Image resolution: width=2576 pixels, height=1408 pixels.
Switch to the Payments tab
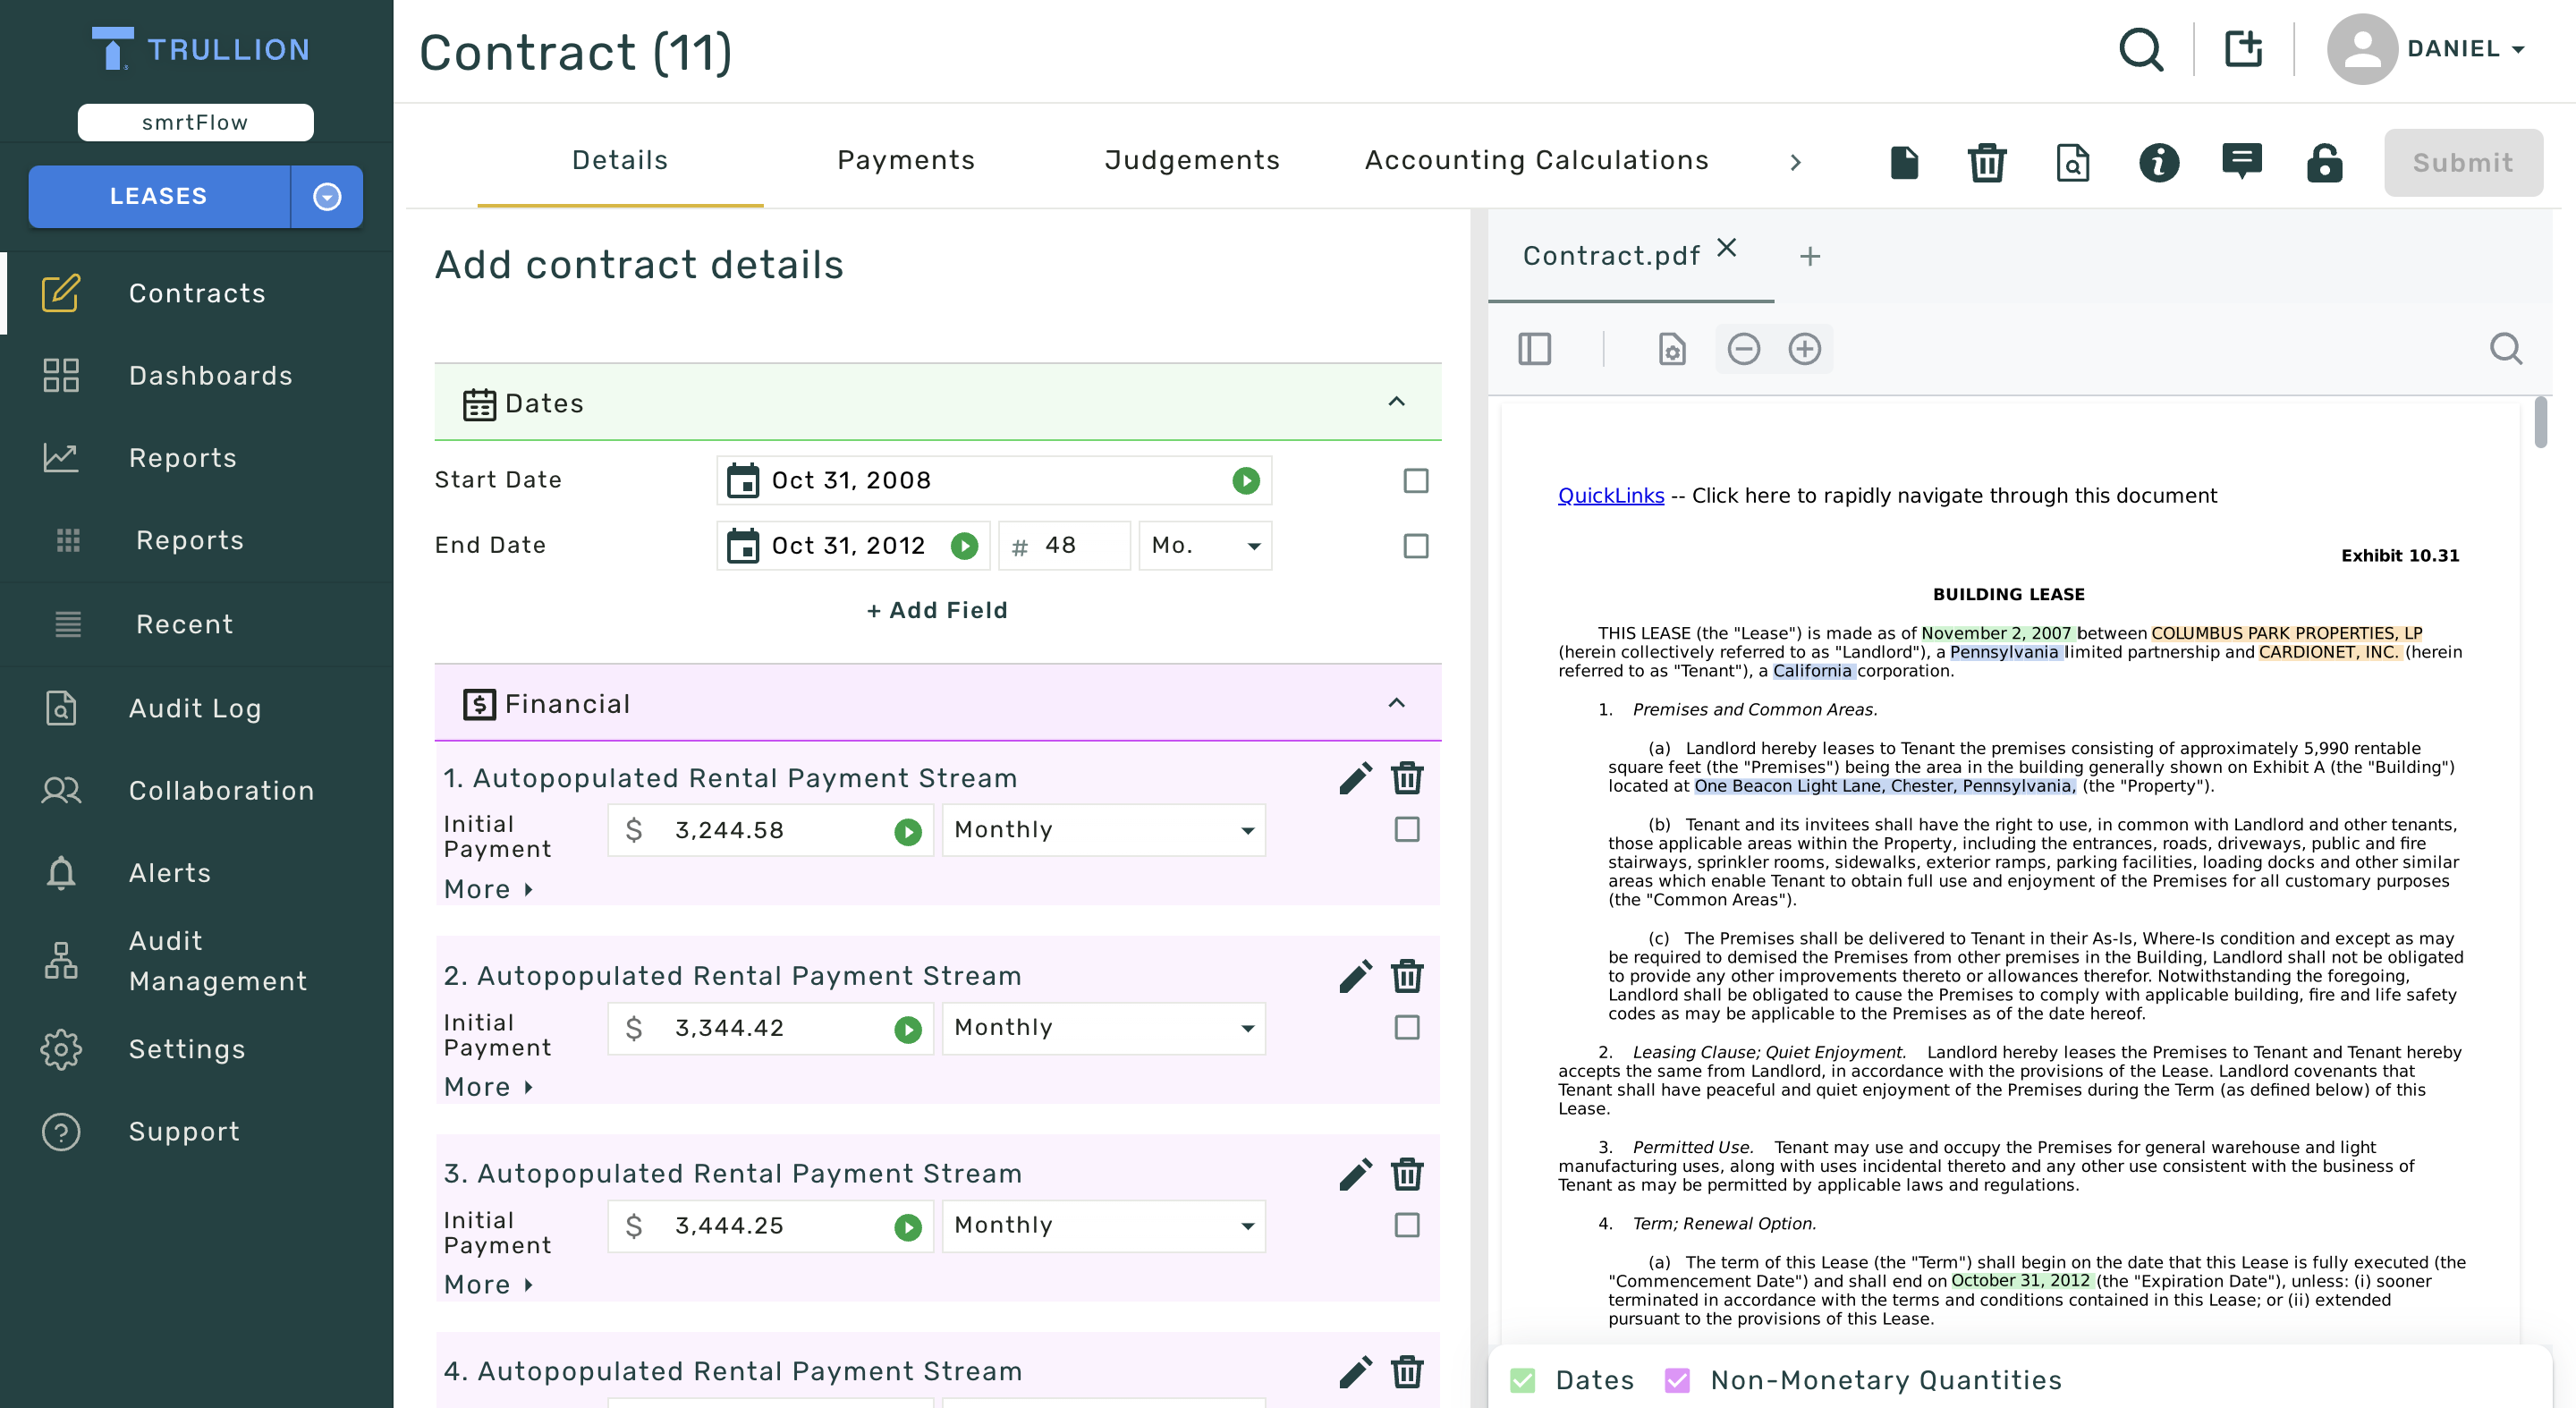pos(905,160)
